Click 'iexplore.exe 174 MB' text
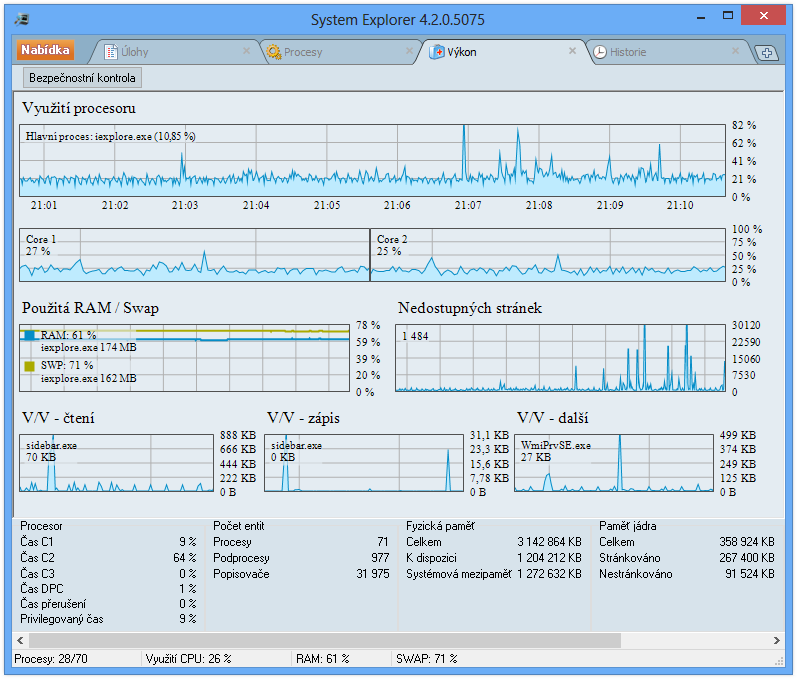The height and width of the screenshot is (679, 797). point(88,348)
